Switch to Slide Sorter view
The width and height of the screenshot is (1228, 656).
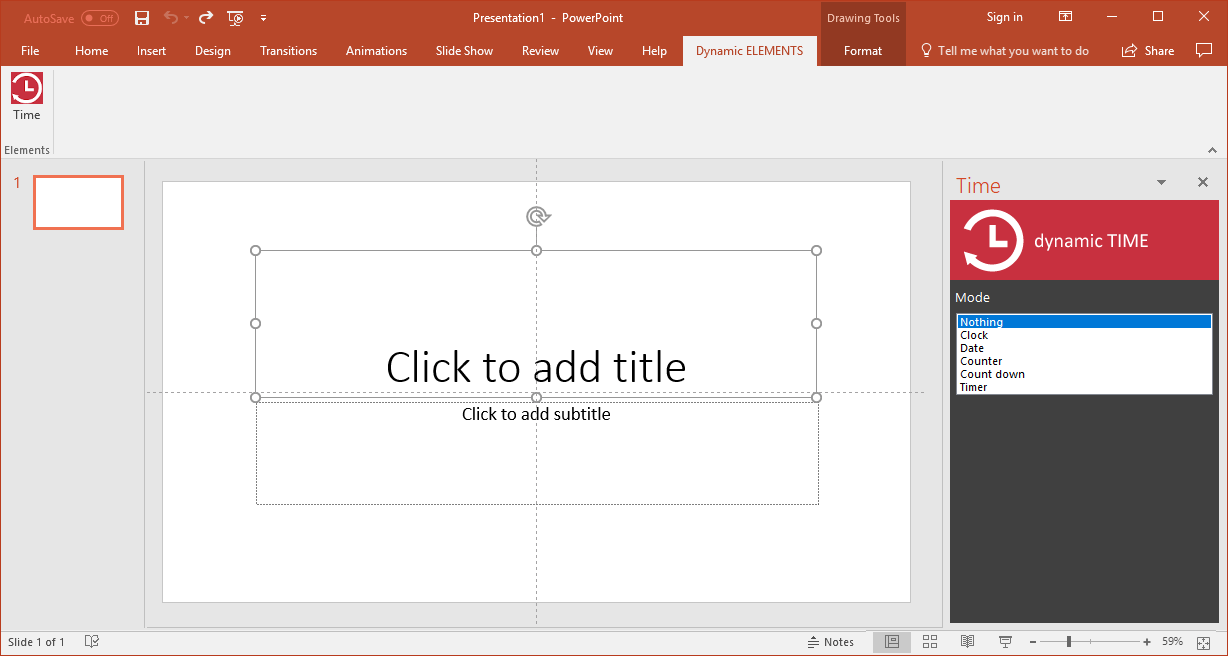click(x=930, y=642)
